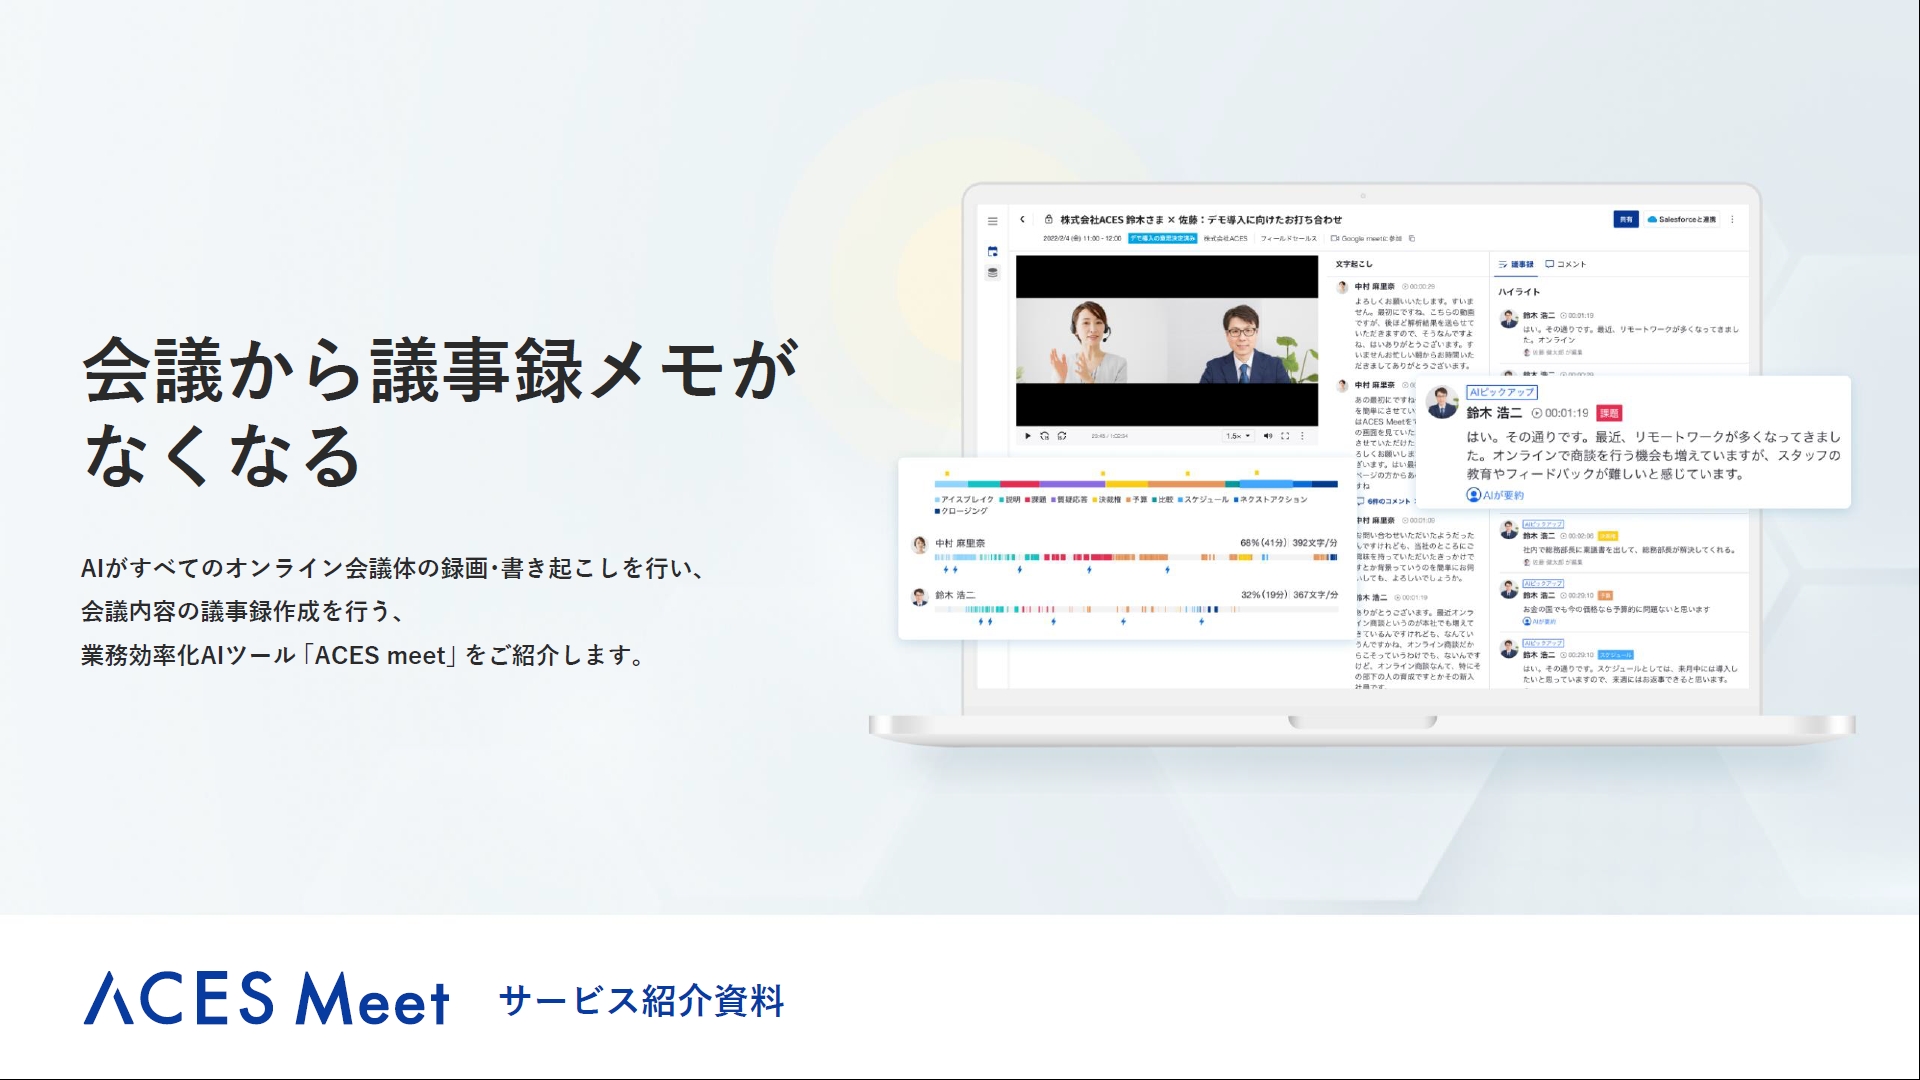Screen dimensions: 1920x1080
Task: Switch to the コメント tab
Action: 1566,264
